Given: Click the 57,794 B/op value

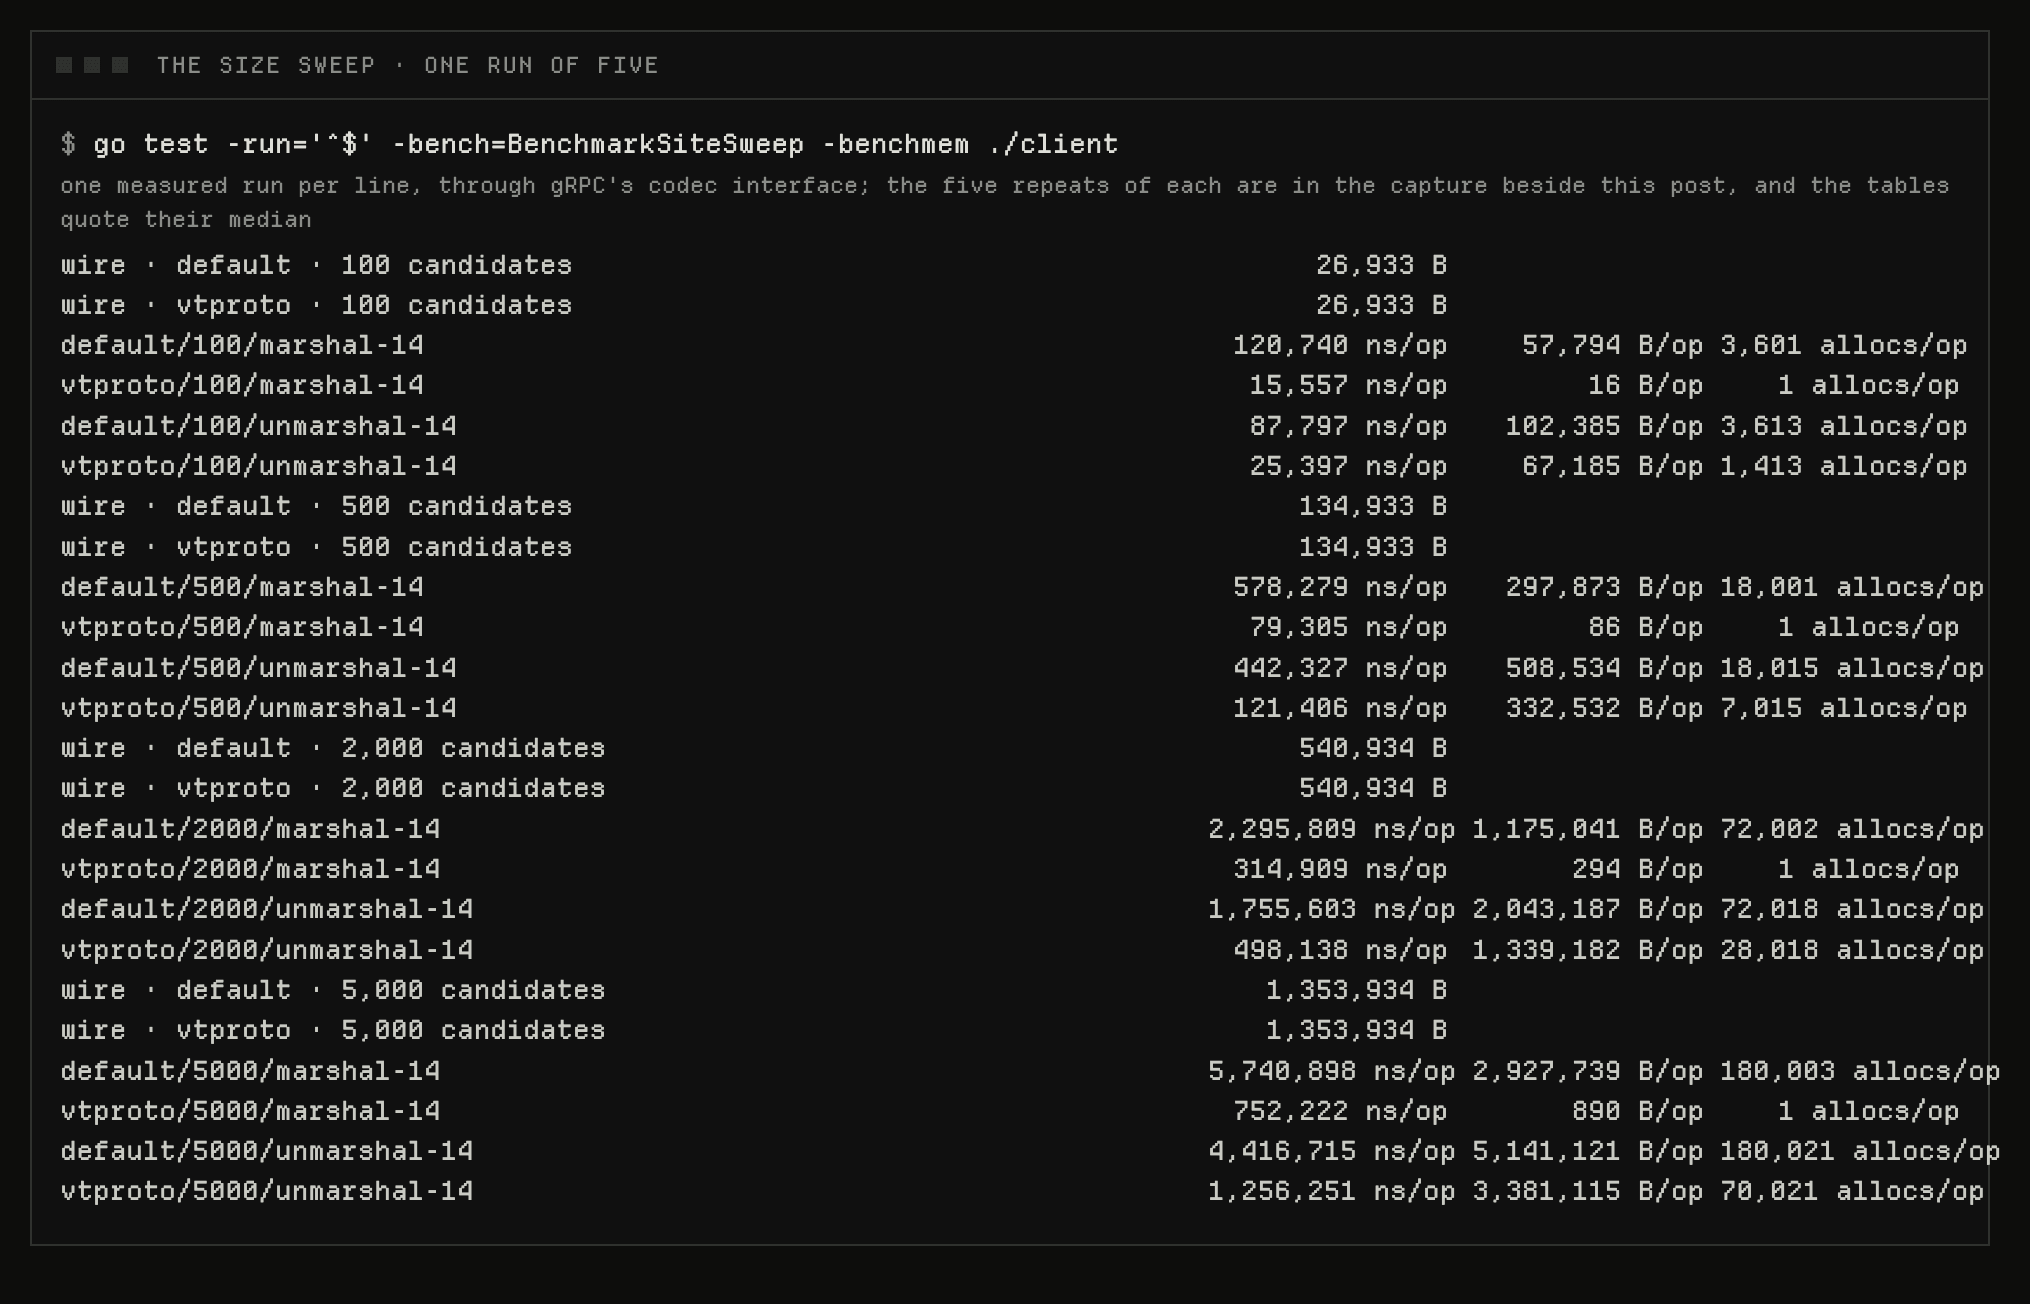Looking at the screenshot, I should 1612,345.
